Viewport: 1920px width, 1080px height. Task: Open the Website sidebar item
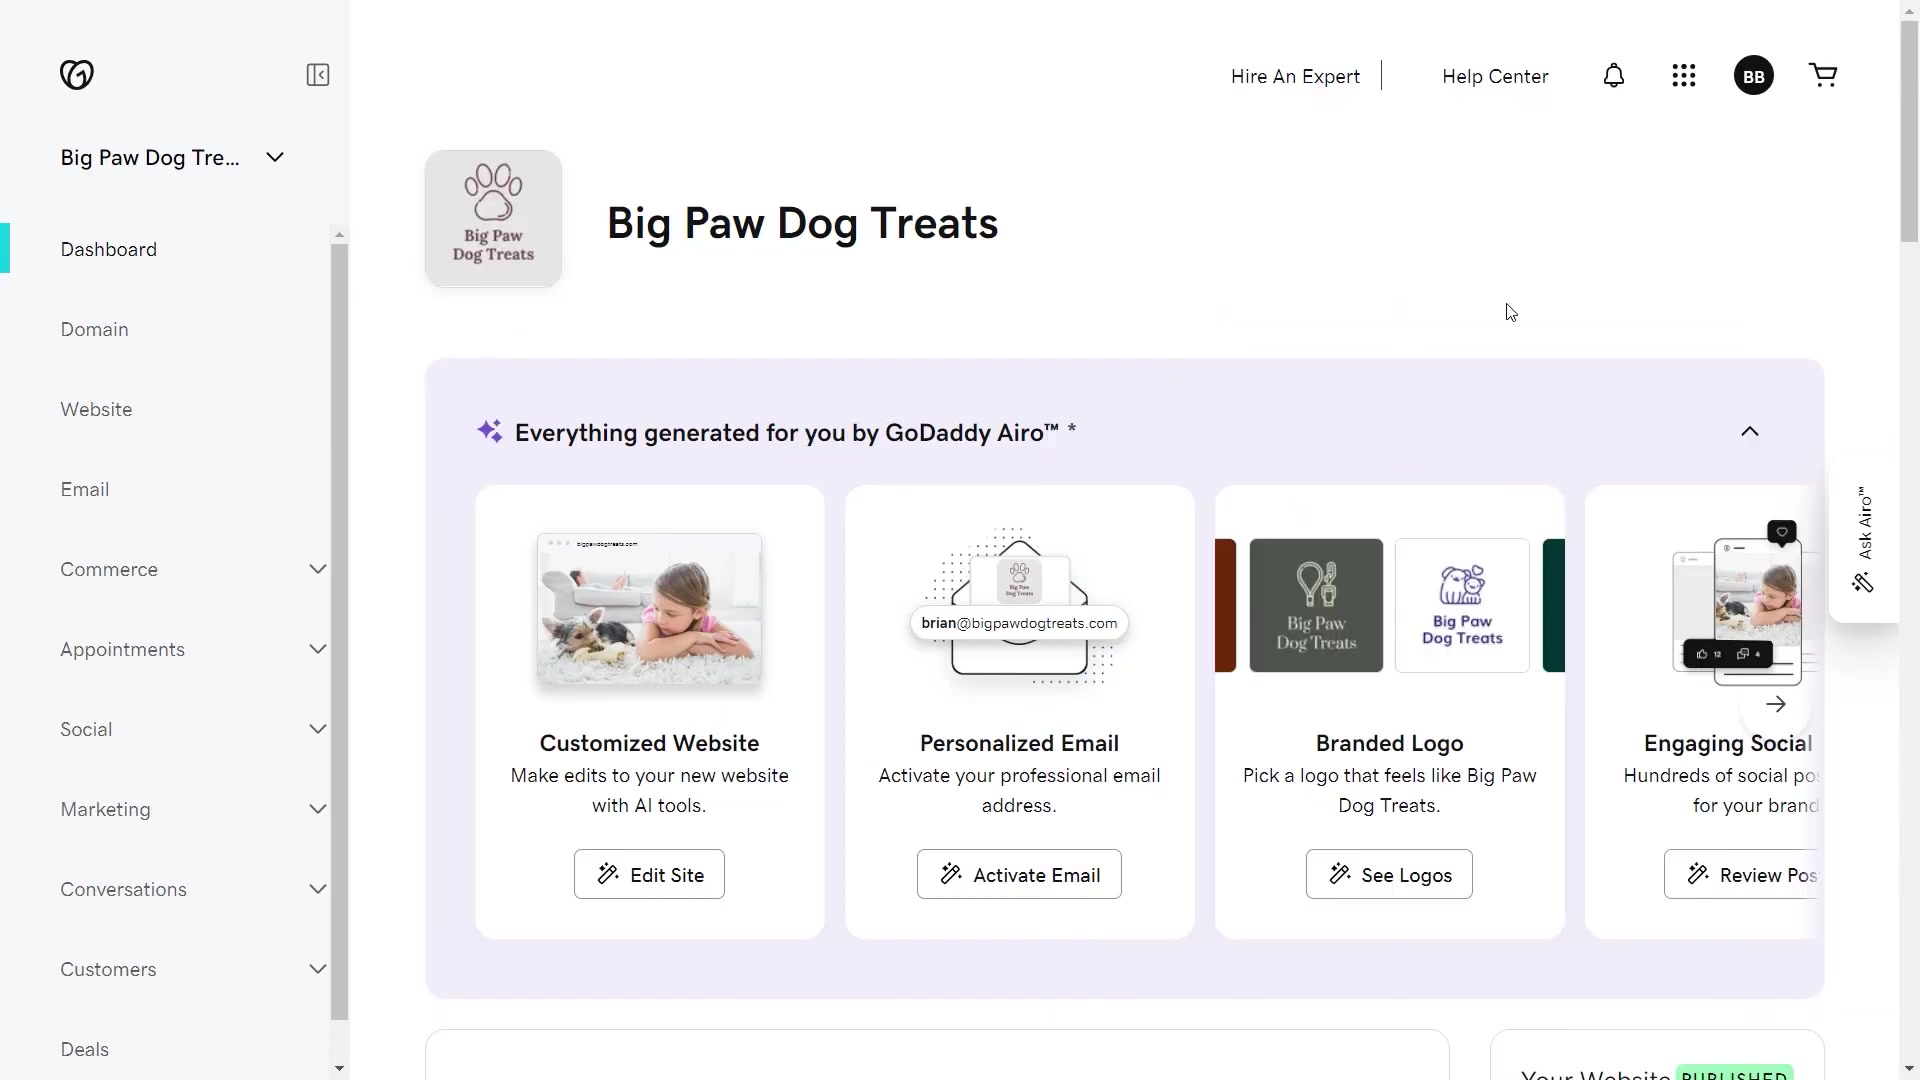[x=96, y=409]
